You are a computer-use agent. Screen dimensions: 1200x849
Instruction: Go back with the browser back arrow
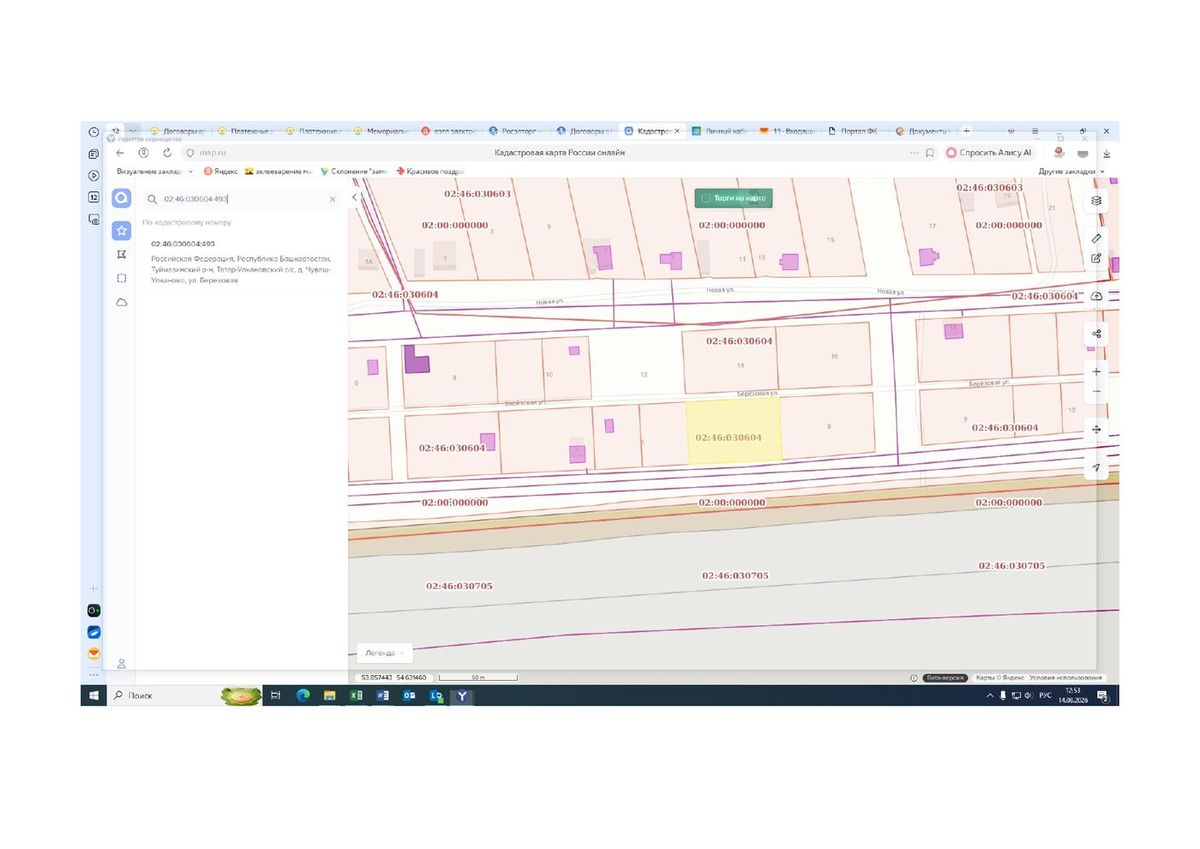[x=120, y=153]
